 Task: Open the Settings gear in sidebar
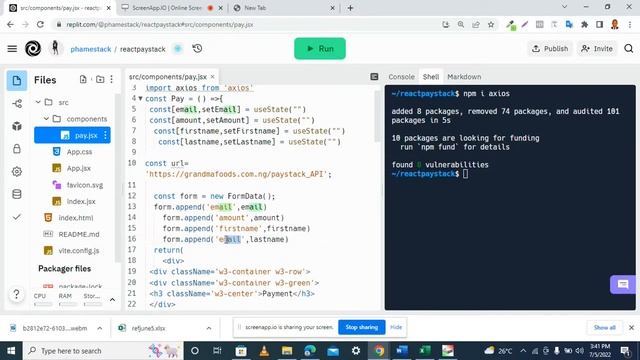17,171
